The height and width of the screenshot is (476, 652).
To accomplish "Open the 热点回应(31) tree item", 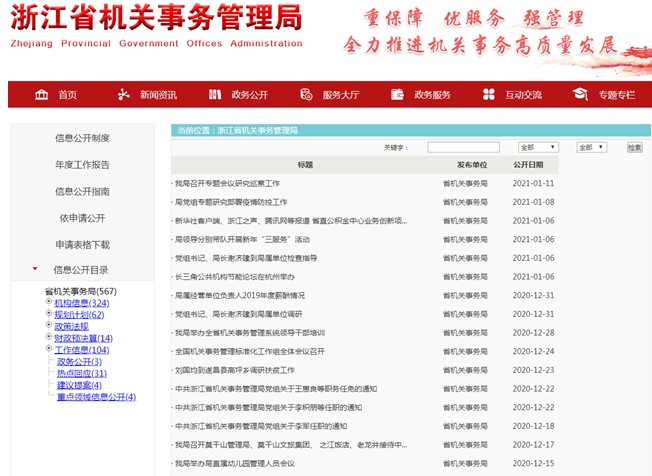I will coord(82,374).
